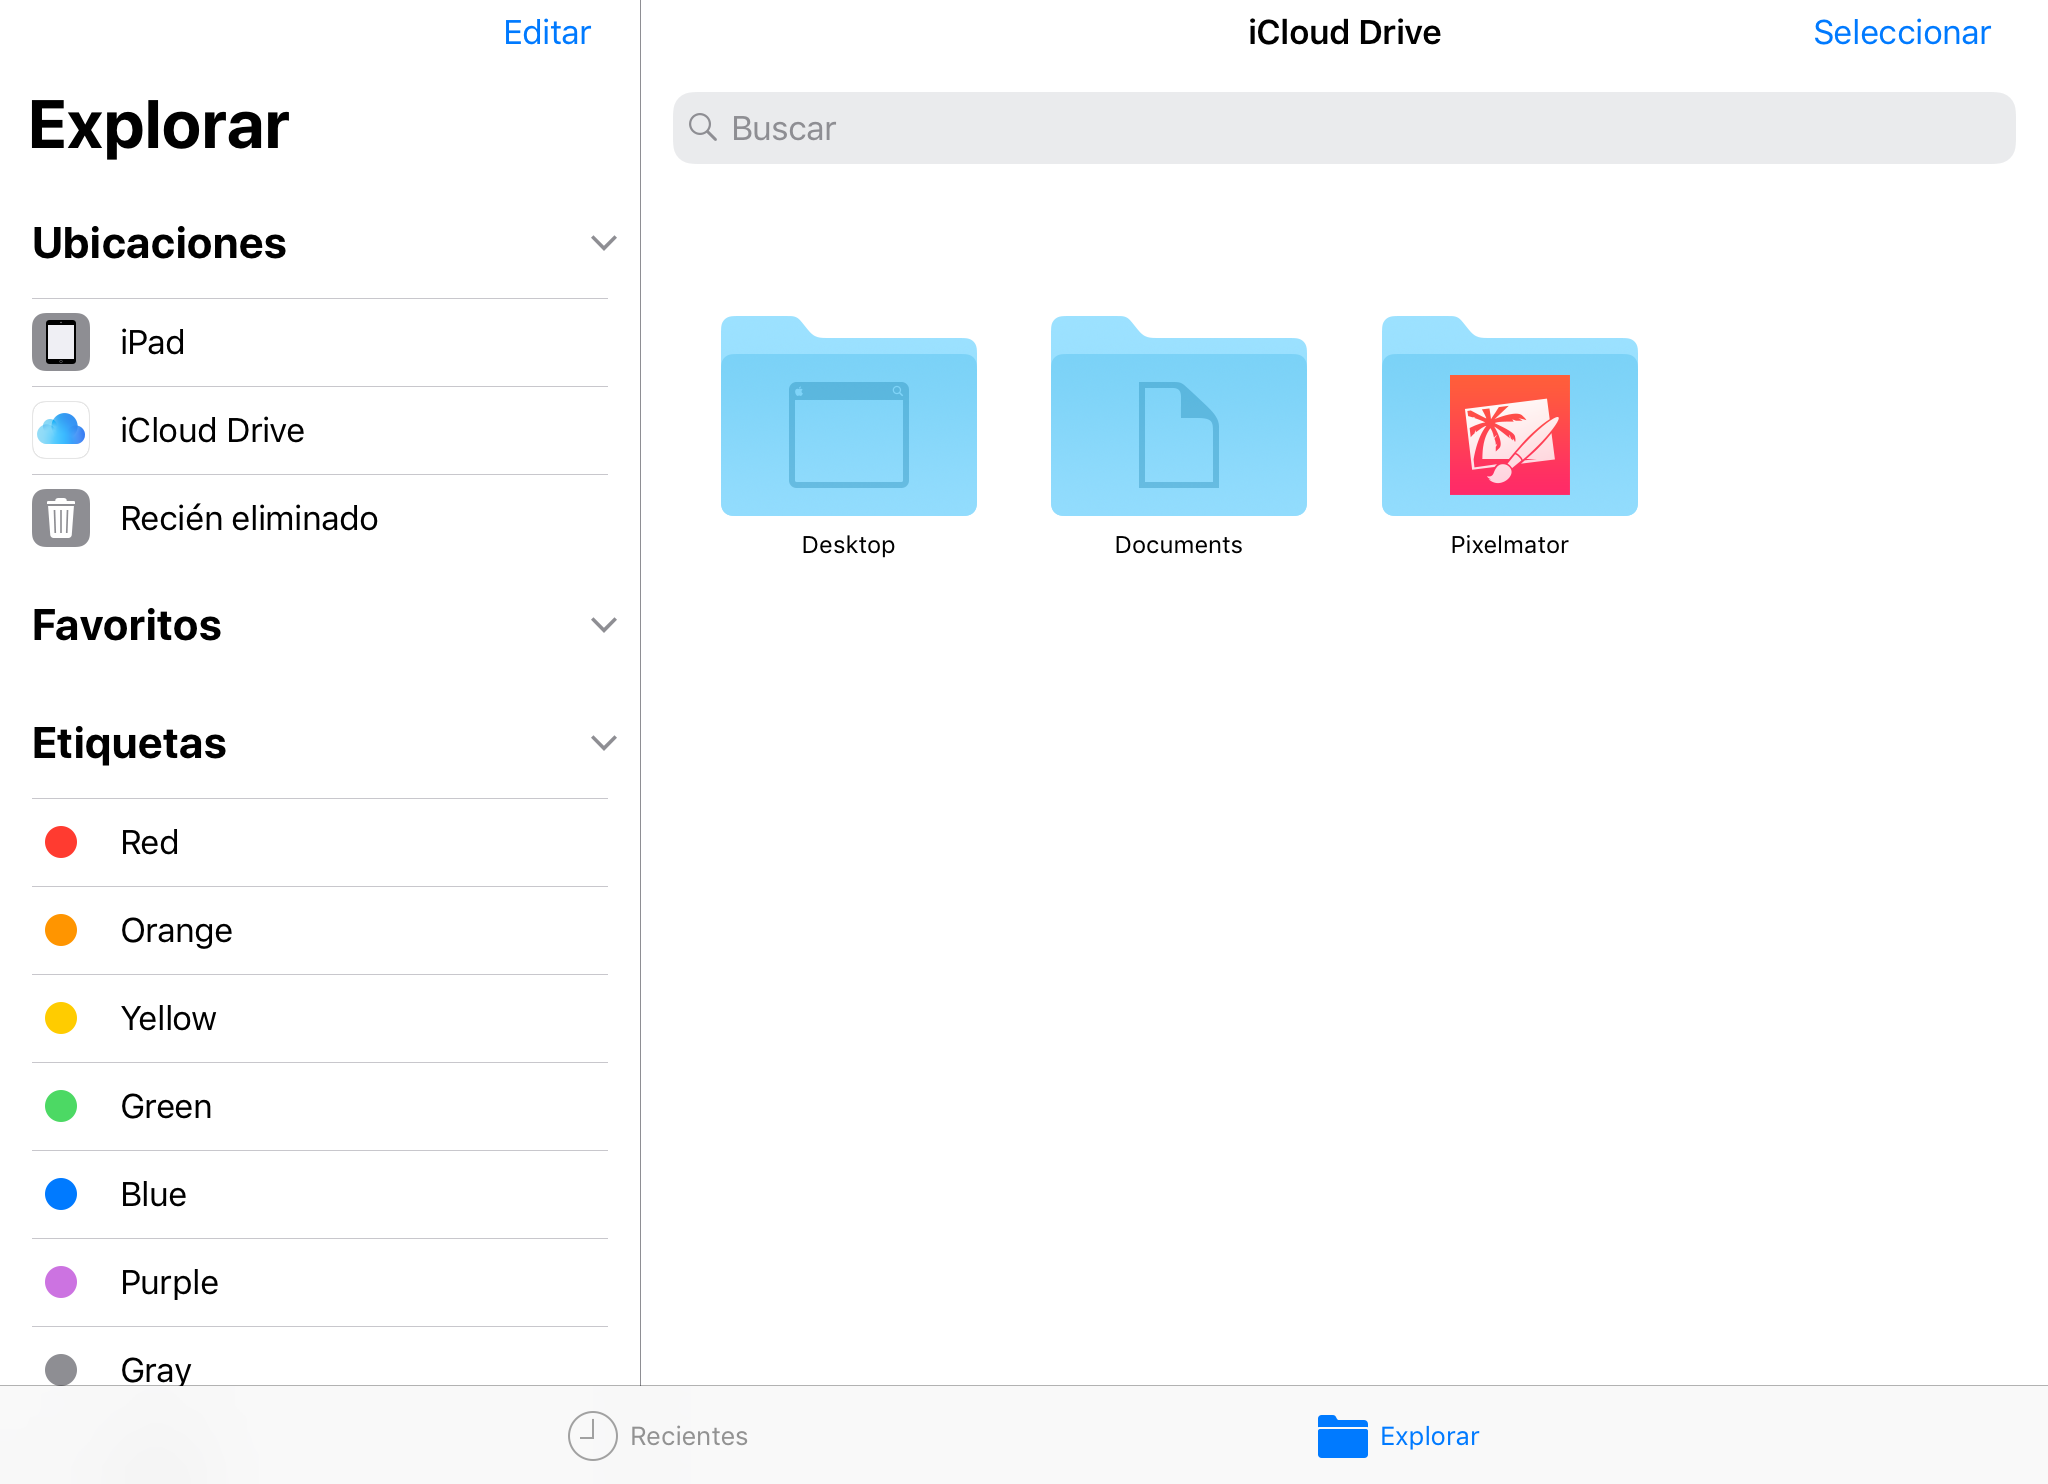Click the Gray tag label
This screenshot has height=1484, width=2048.
(x=156, y=1369)
